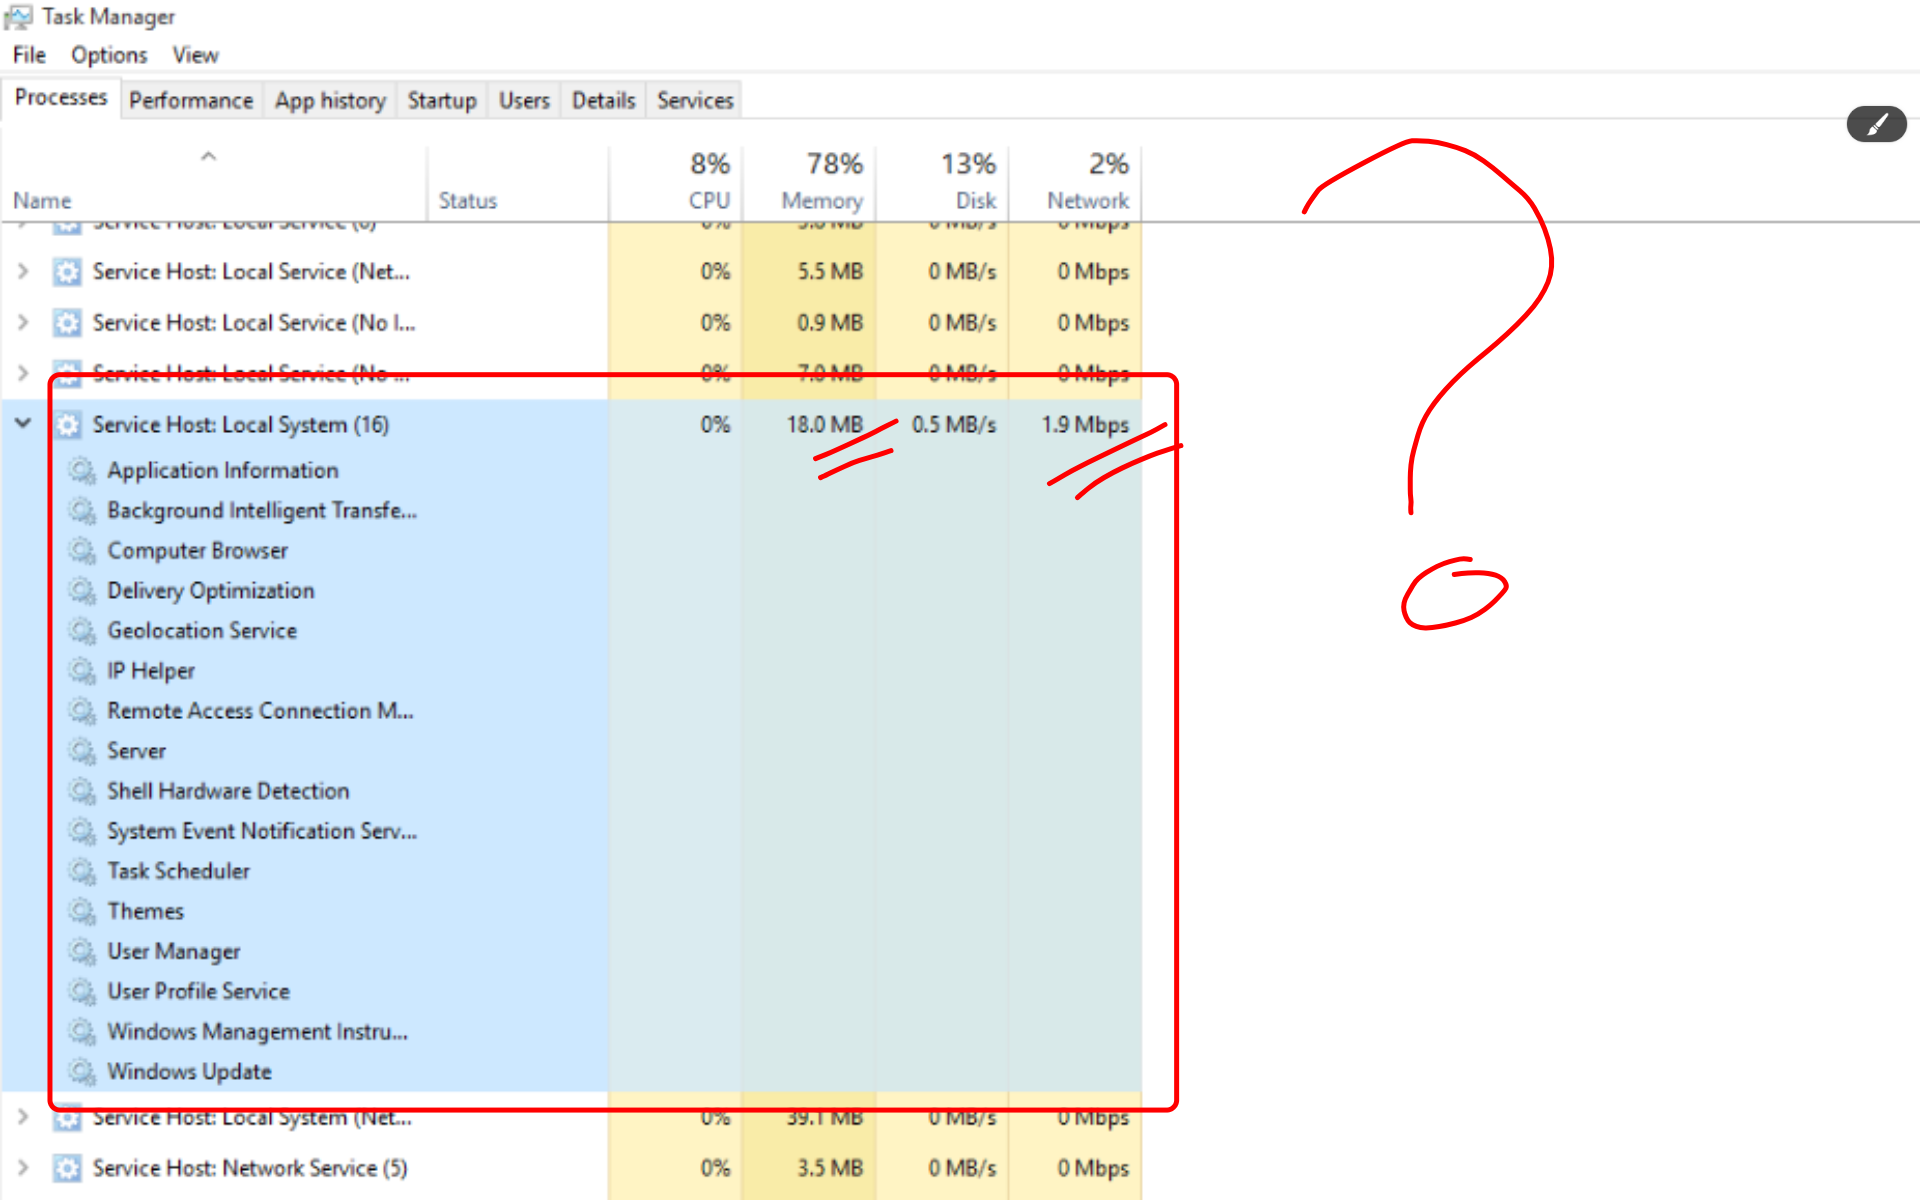Click the Windows Update service icon
Screen dimensions: 1920x1200
click(82, 1071)
